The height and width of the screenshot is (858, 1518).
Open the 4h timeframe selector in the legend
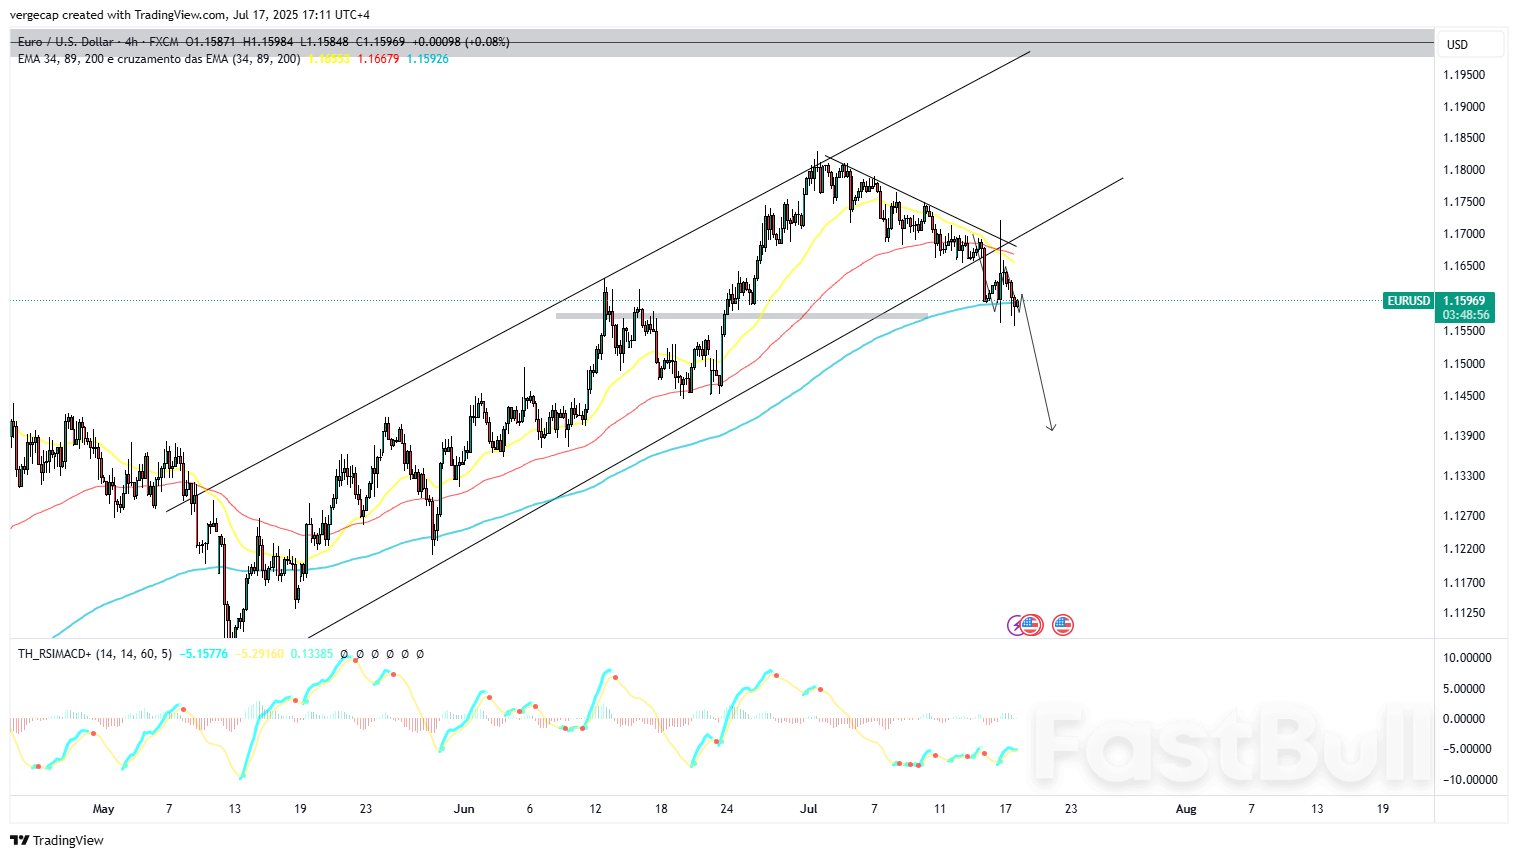(131, 42)
